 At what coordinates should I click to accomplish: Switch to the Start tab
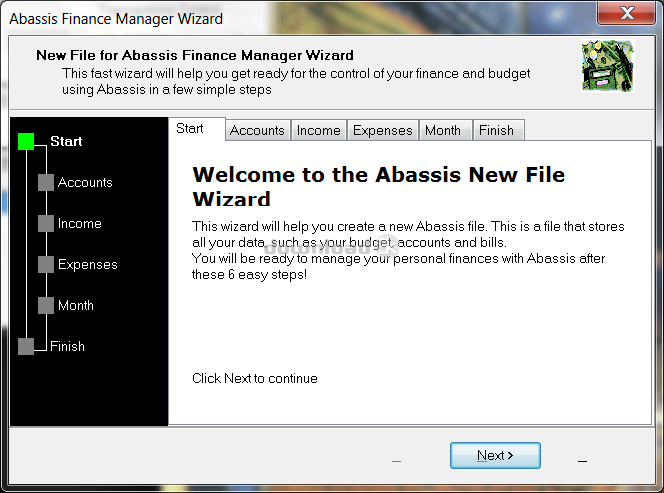click(x=190, y=129)
